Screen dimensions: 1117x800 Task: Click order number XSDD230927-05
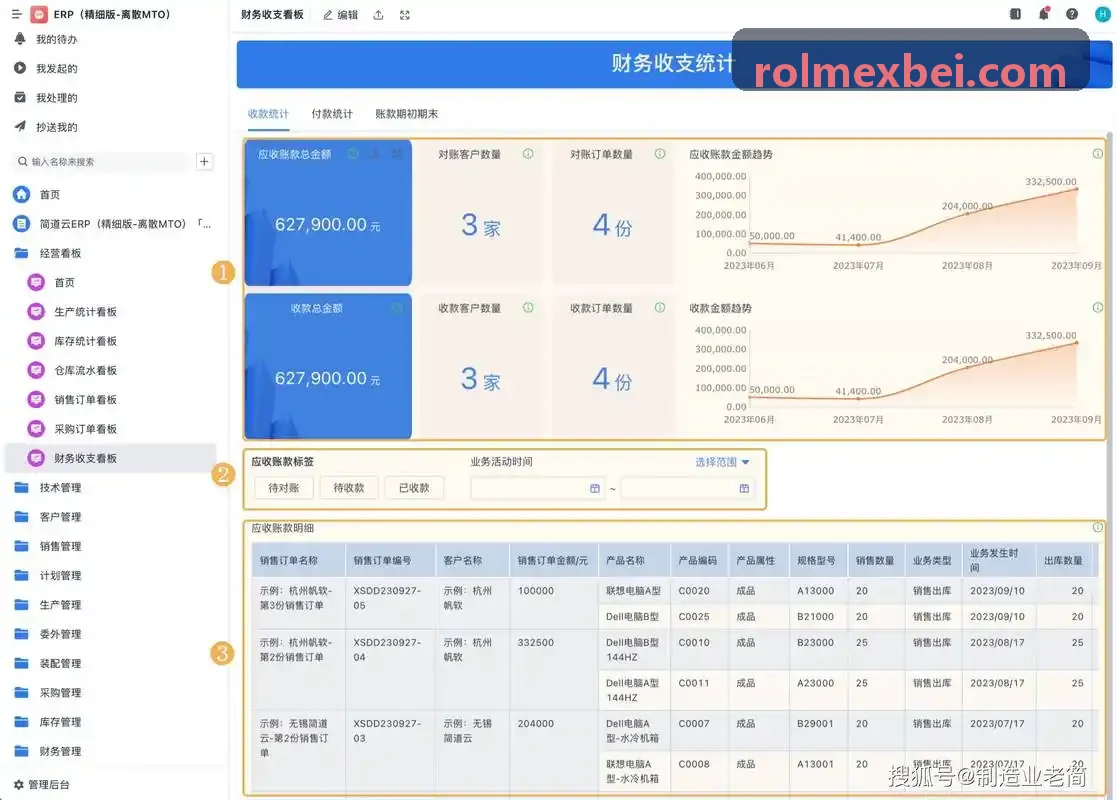388,598
